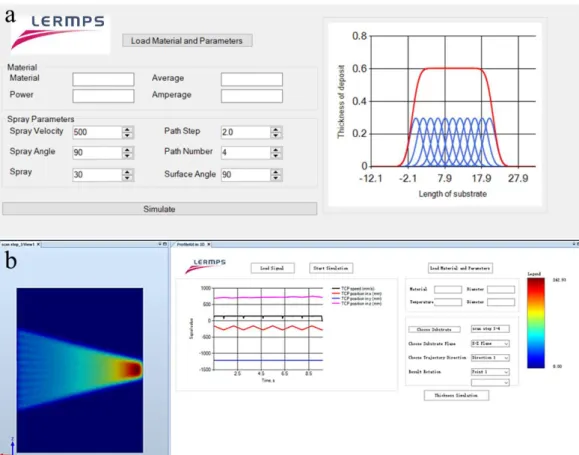Viewport: 579px width, 455px height.
Task: Click the Material input field in panel a
Action: (103, 79)
